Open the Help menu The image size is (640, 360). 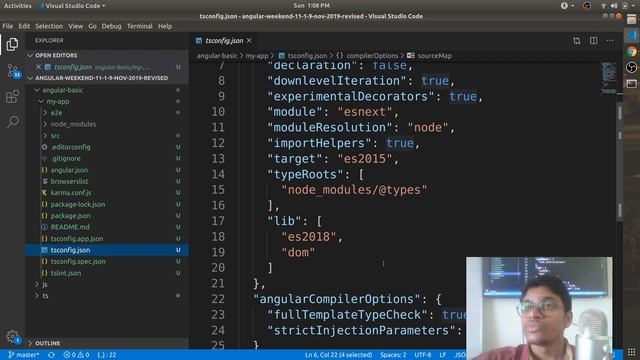click(165, 26)
